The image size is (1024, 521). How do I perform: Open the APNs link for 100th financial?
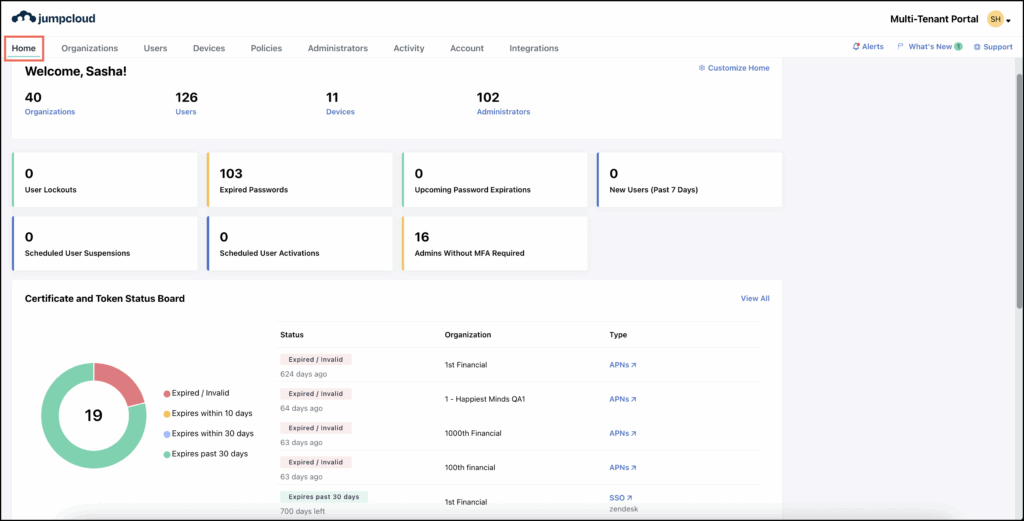coord(622,467)
